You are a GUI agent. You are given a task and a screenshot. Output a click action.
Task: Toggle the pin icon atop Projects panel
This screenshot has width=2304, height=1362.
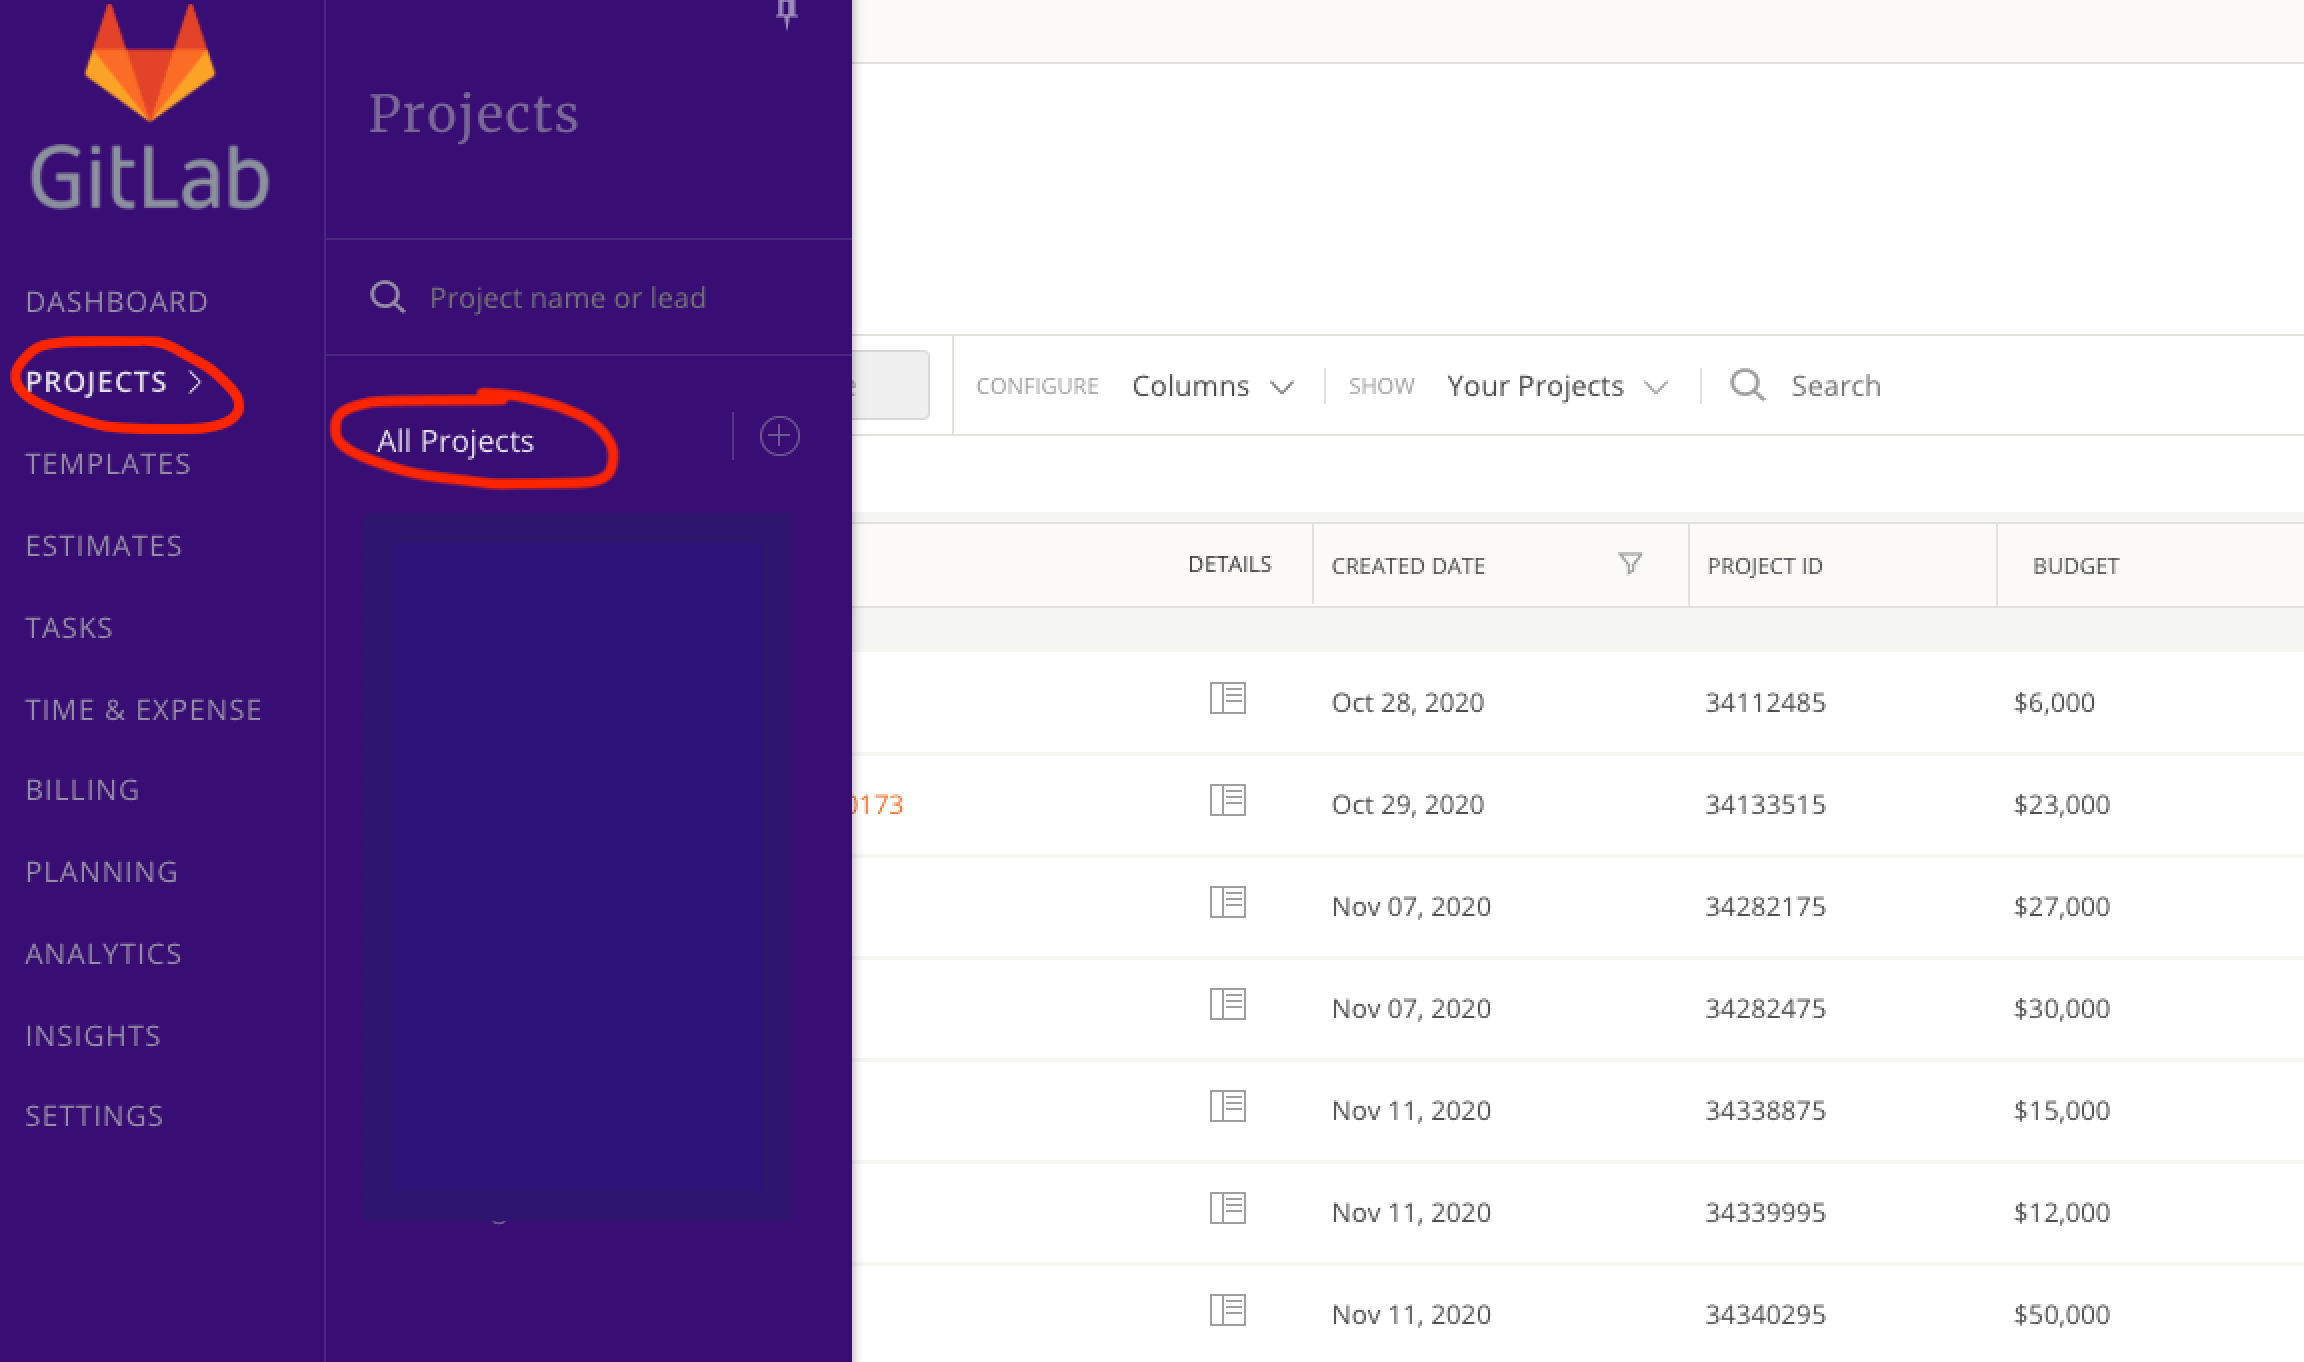click(x=787, y=13)
